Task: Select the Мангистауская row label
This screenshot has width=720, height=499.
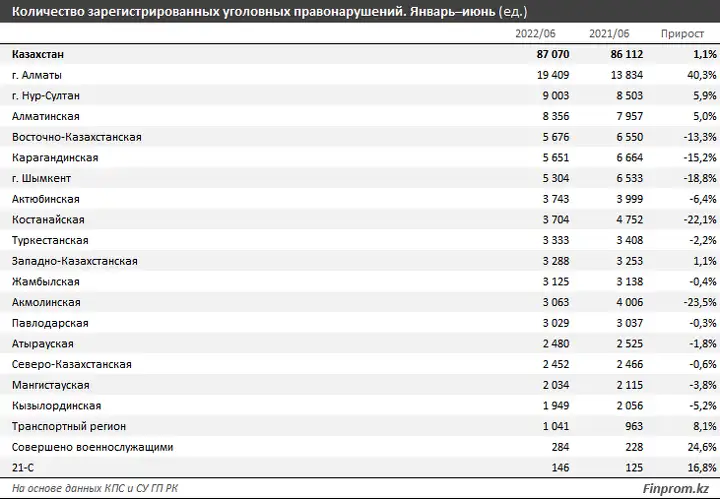Action: point(51,385)
